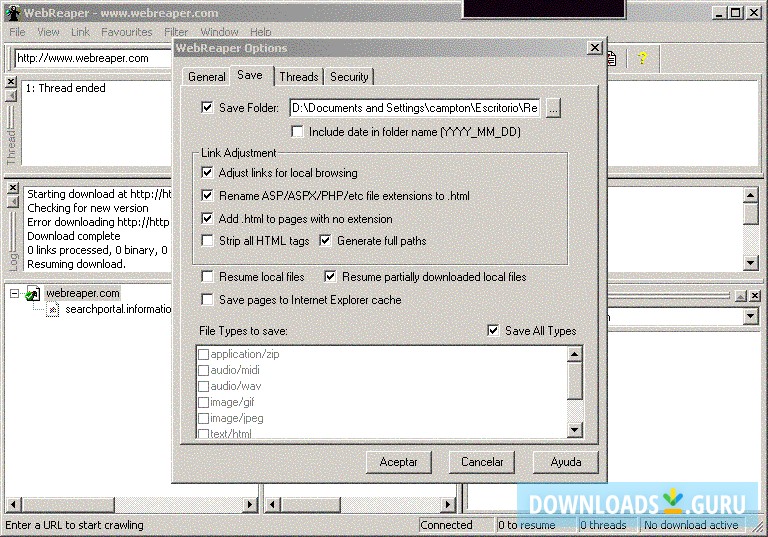Click file types list scroll down arrow
768x537 pixels.
click(x=575, y=430)
